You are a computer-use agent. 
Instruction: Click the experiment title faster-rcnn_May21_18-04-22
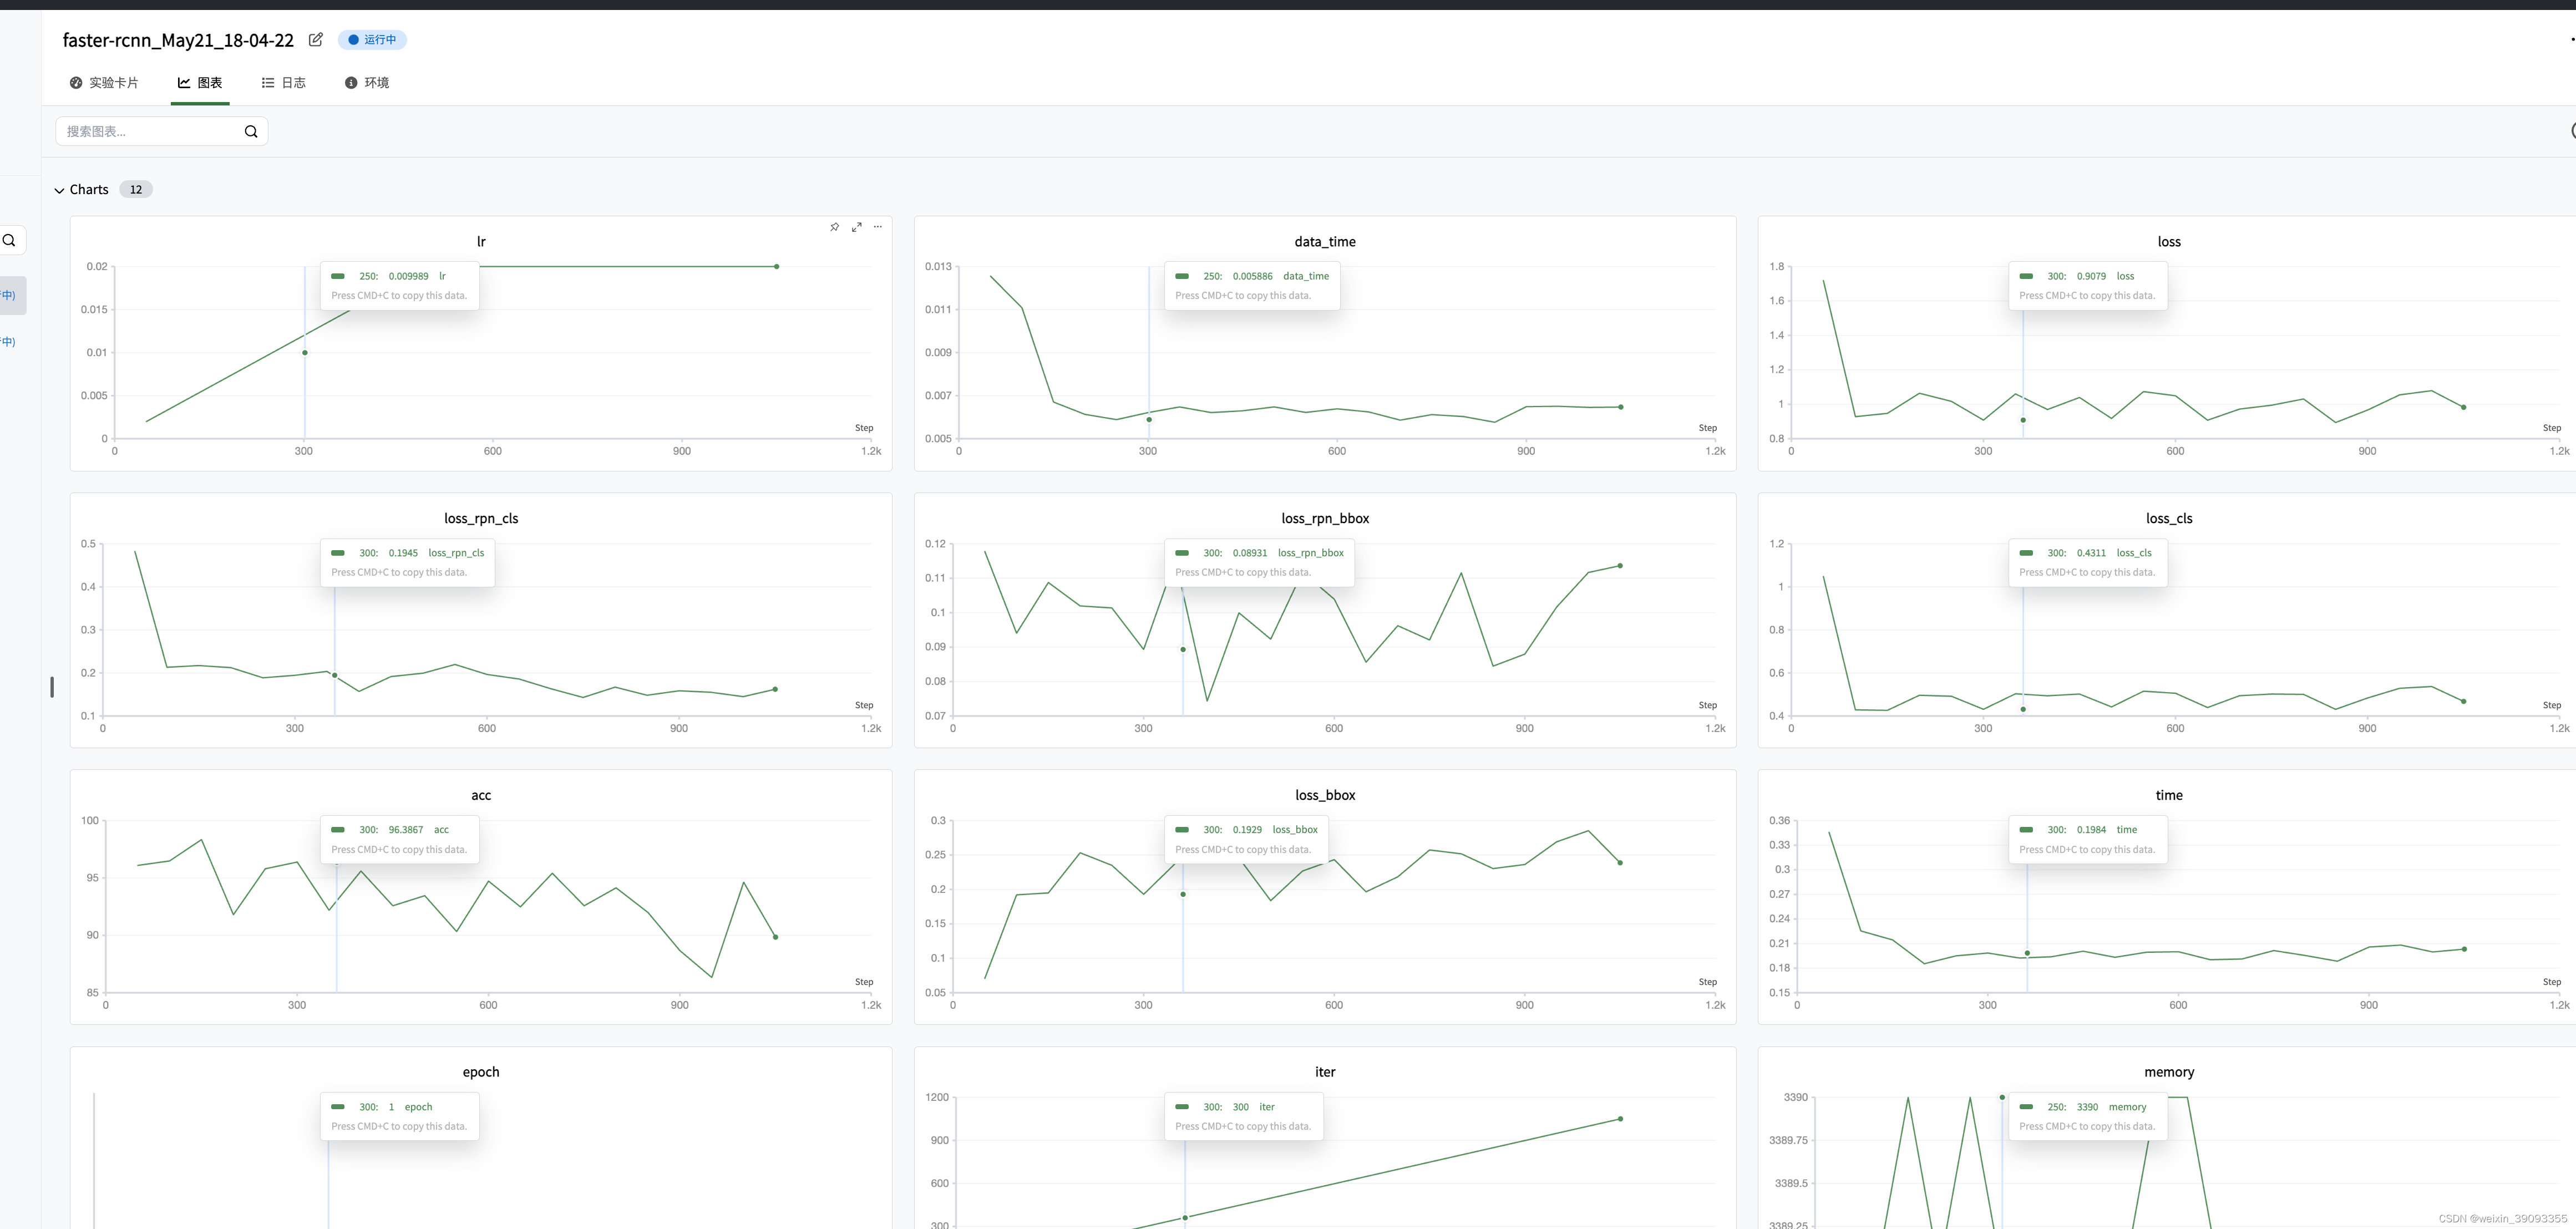[178, 40]
